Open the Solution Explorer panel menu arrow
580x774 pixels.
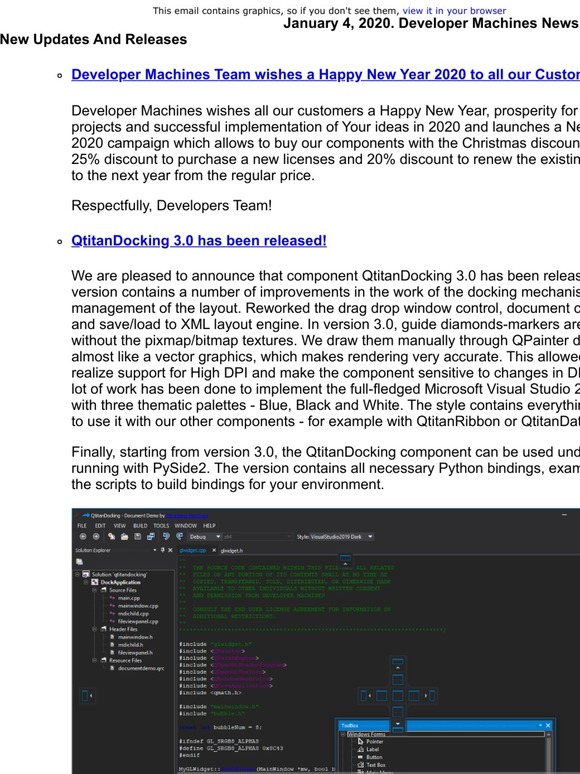(155, 550)
